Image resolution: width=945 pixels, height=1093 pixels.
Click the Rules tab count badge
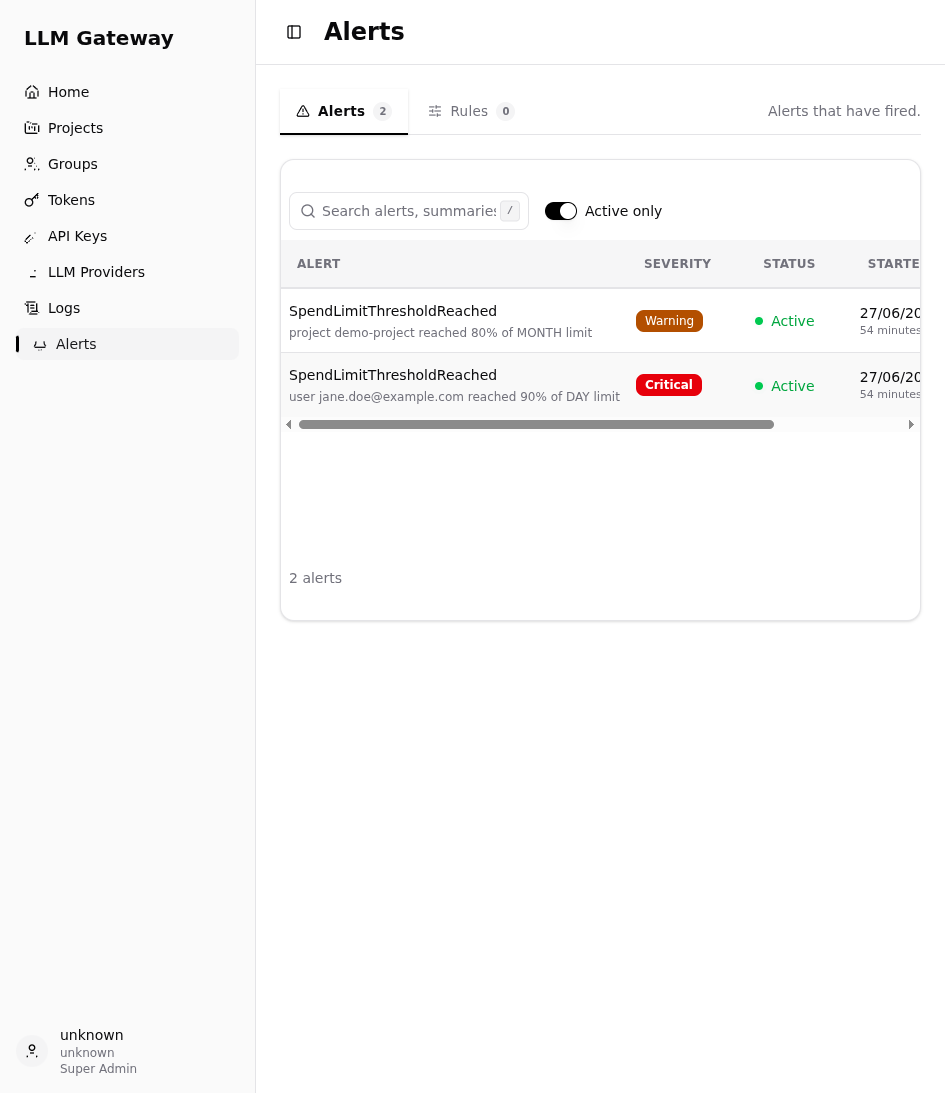coord(506,112)
